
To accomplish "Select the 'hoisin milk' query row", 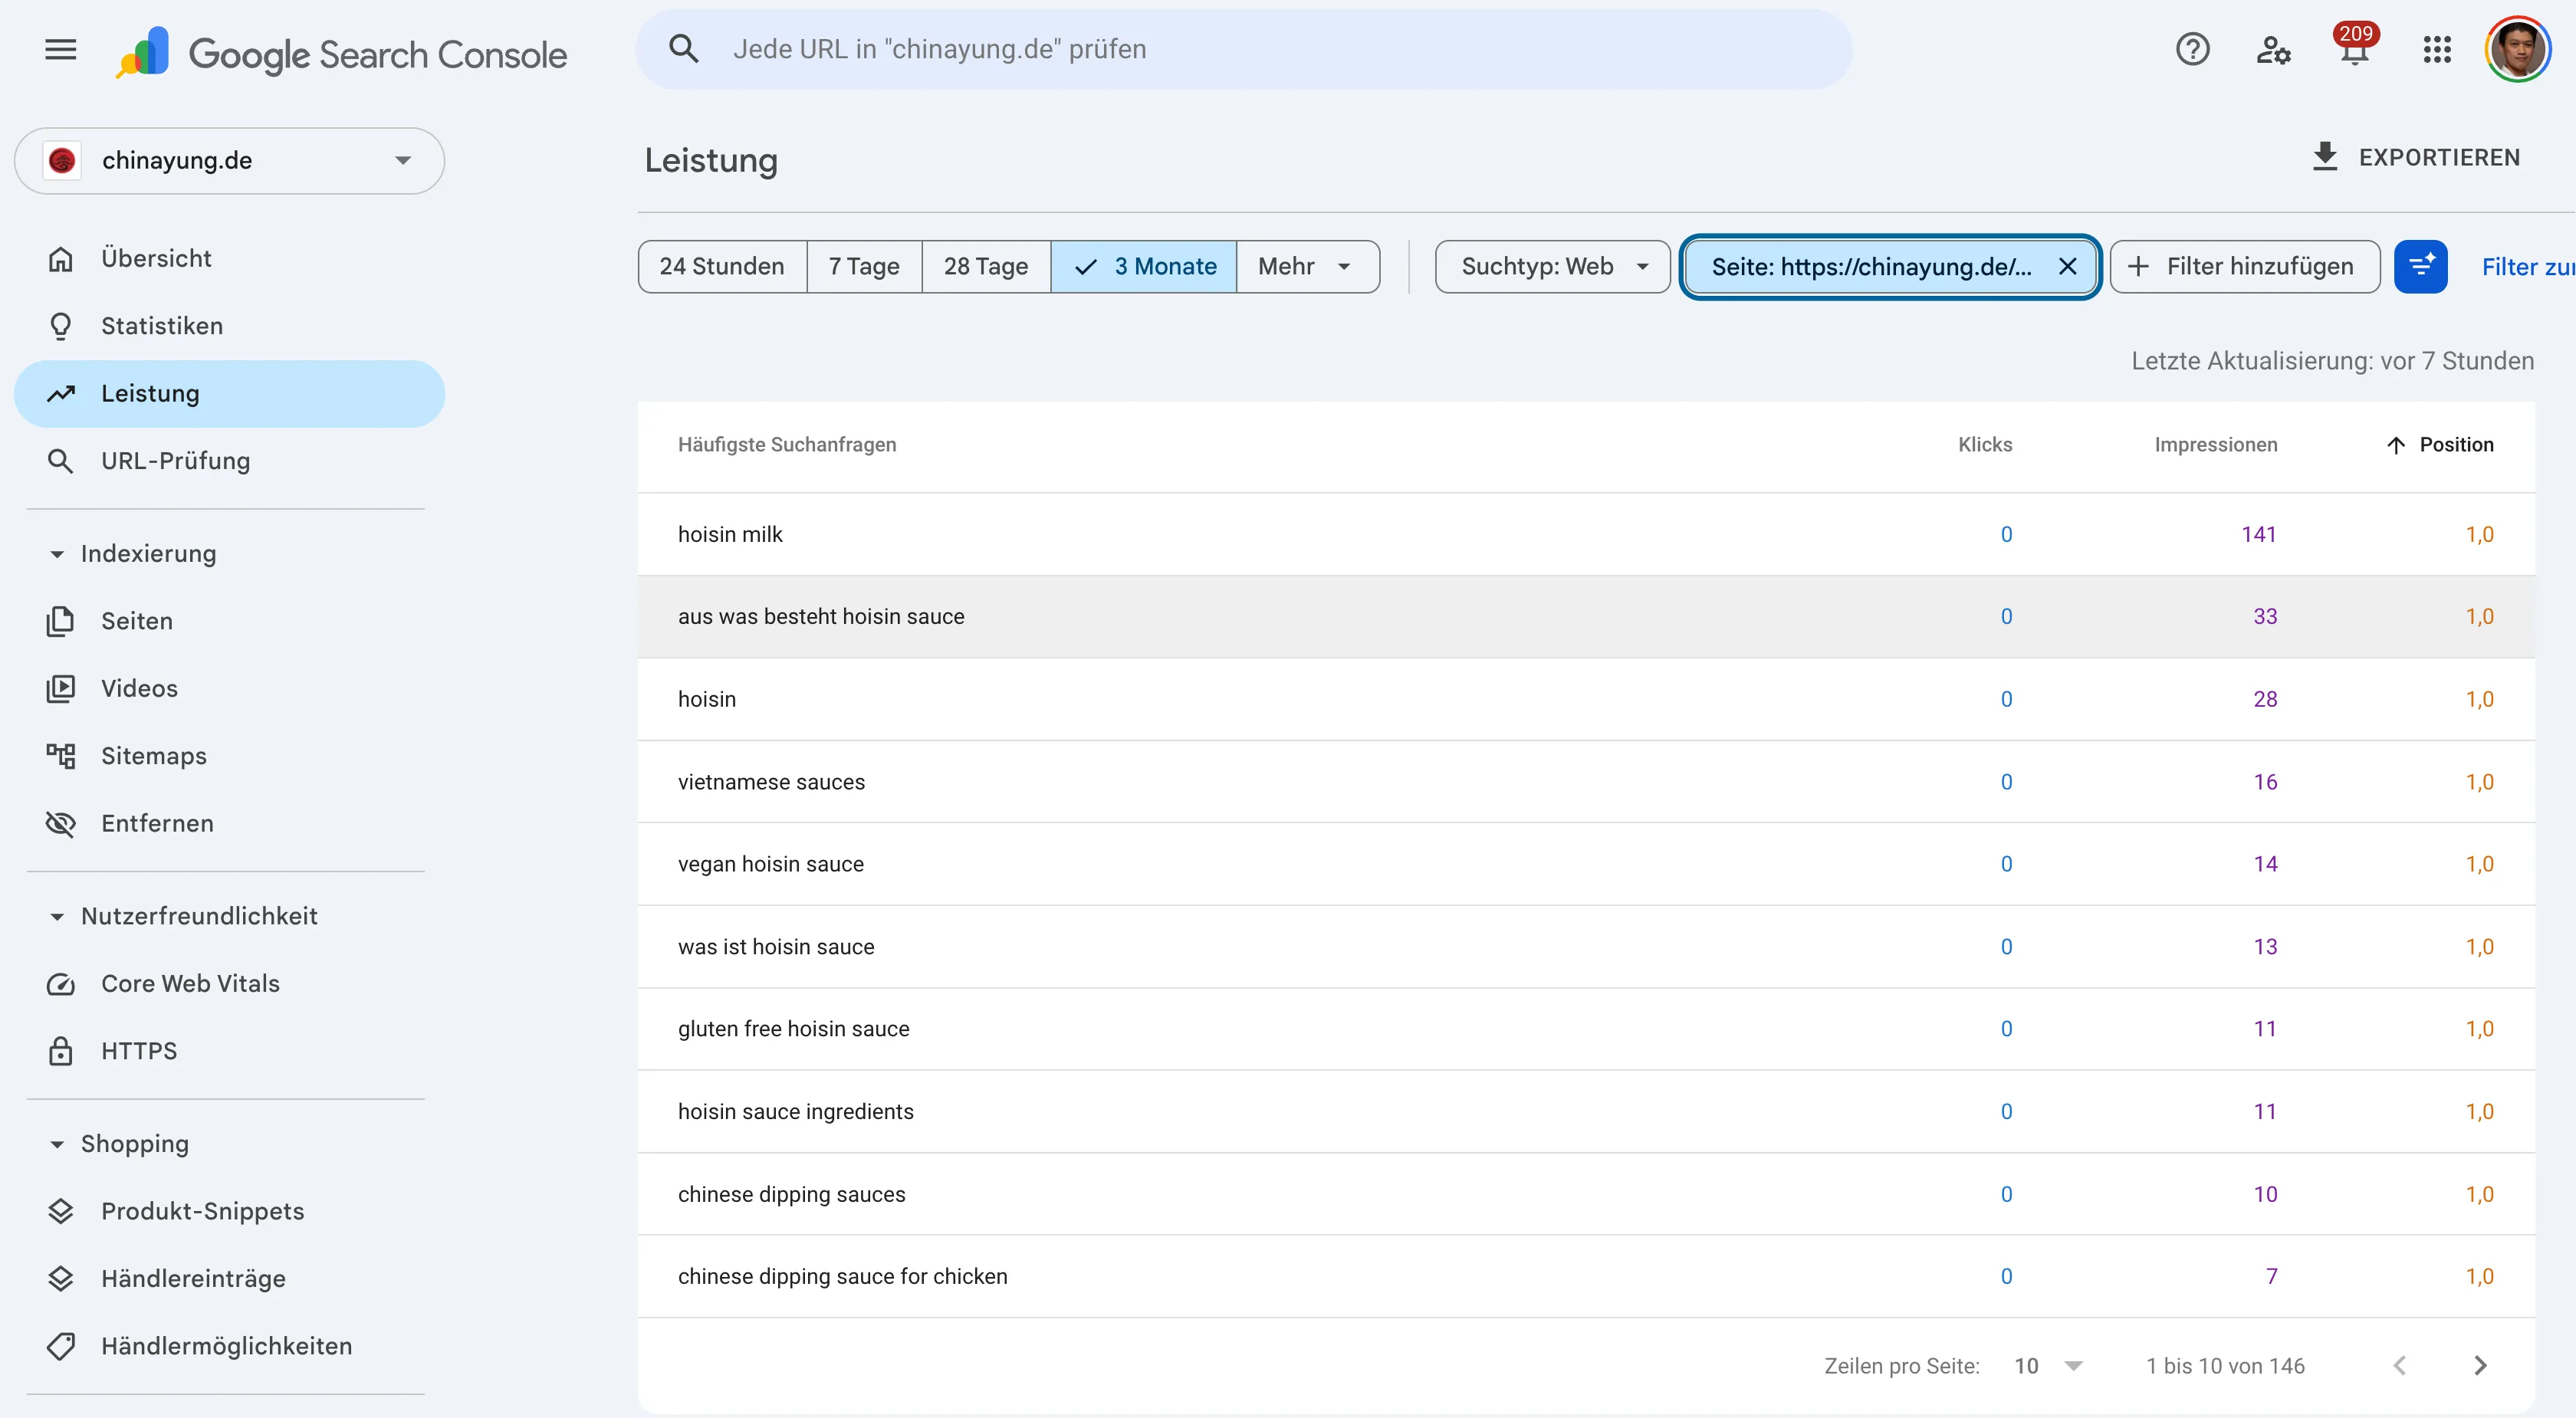I will coord(1586,535).
